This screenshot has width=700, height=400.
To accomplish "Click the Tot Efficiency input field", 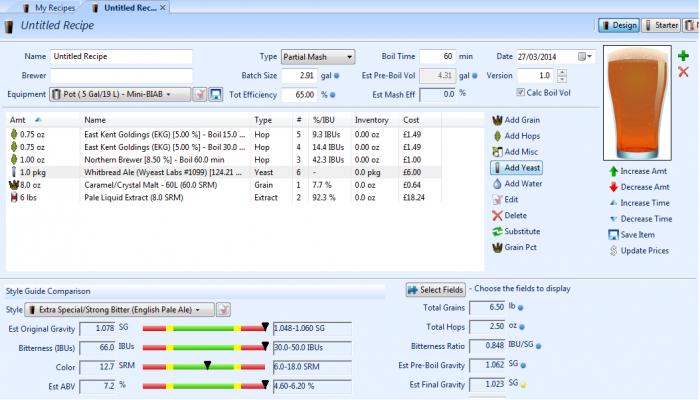I will coord(300,95).
